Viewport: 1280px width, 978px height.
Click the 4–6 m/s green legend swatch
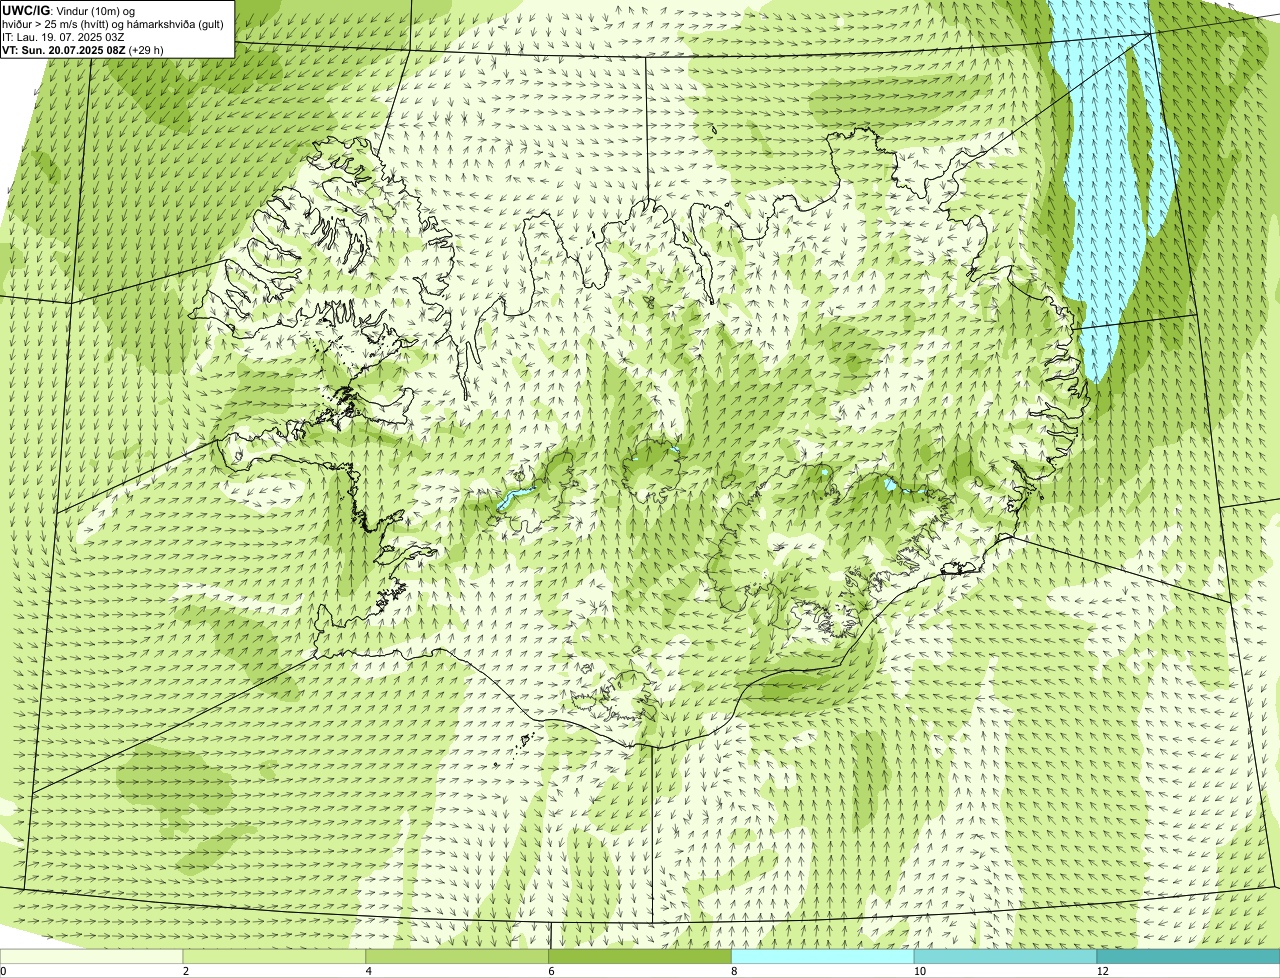coord(458,956)
